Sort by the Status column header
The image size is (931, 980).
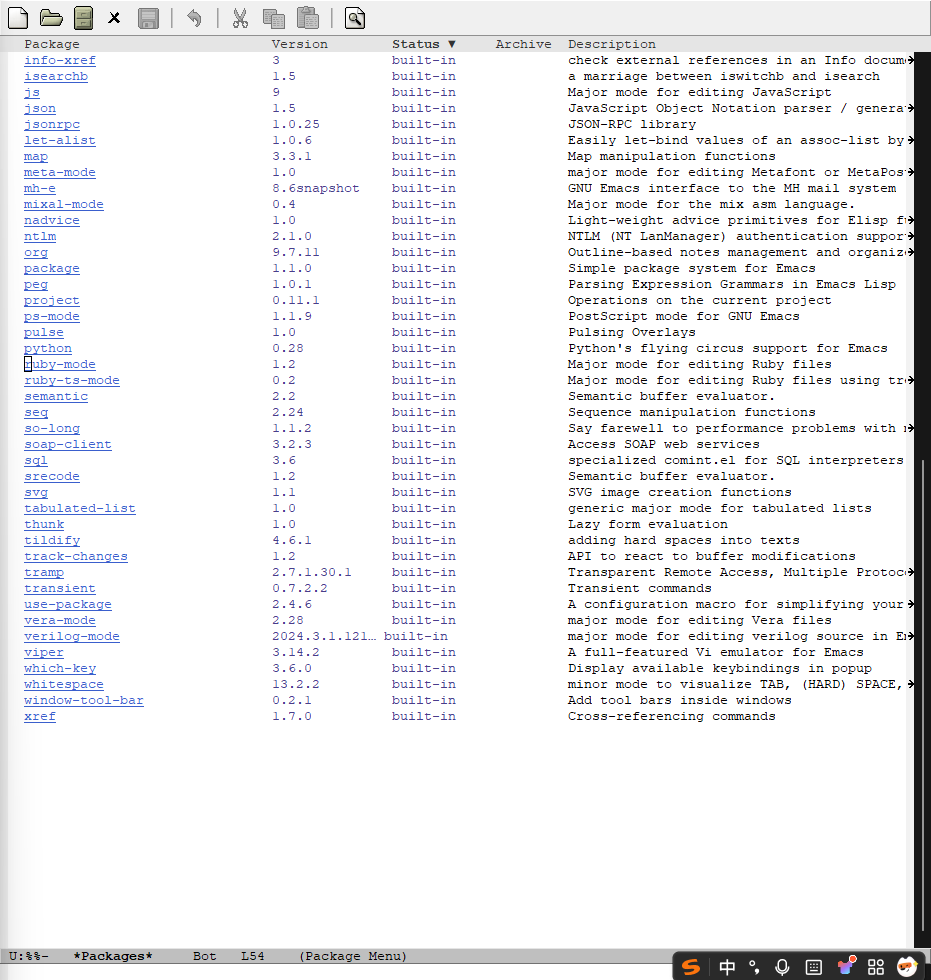tap(424, 44)
